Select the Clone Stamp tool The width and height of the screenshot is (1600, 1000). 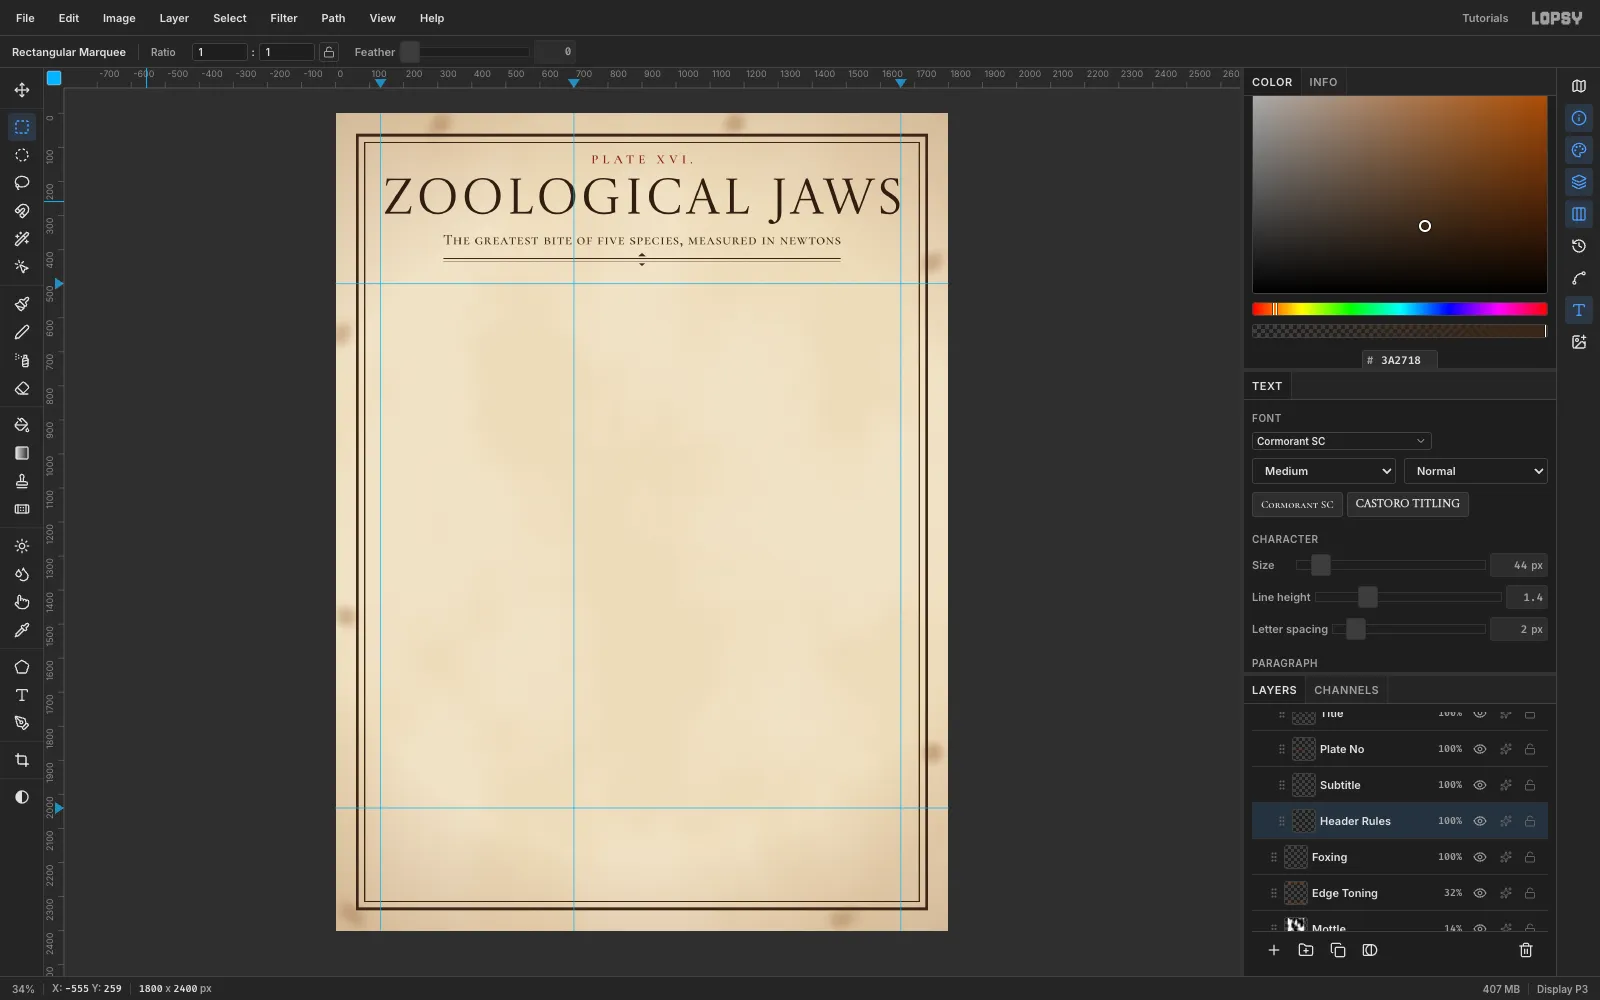pyautogui.click(x=22, y=481)
